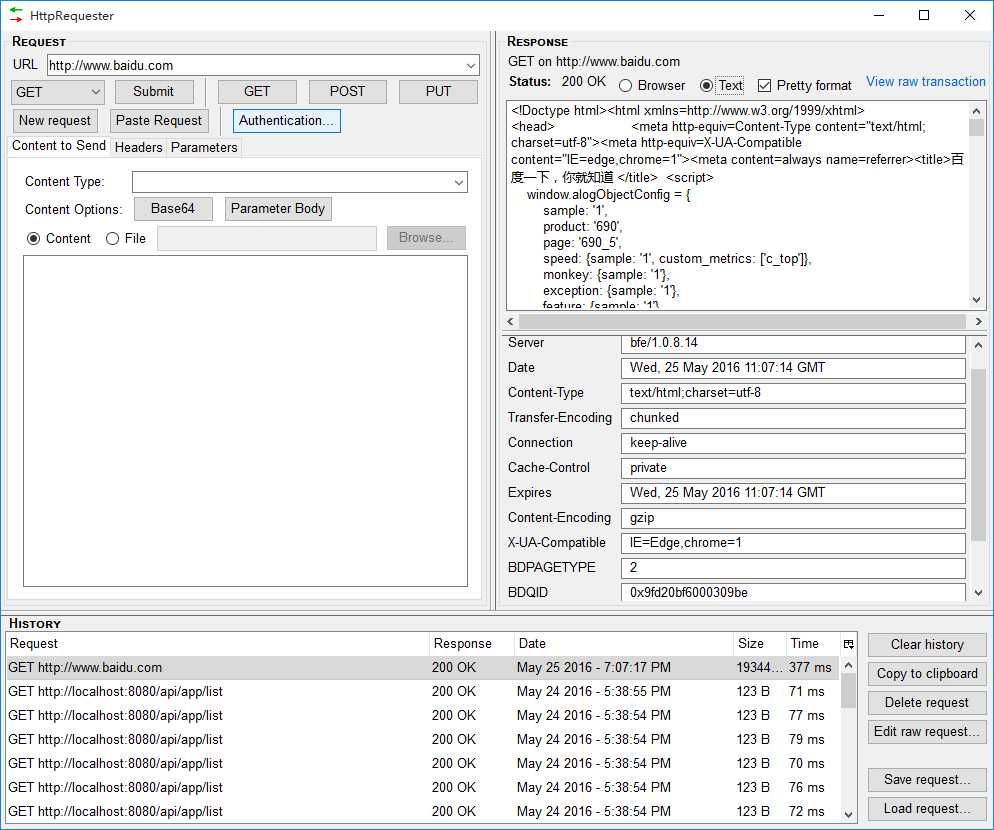Toggle the Pretty format checkbox
The height and width of the screenshot is (830, 994).
click(x=765, y=86)
